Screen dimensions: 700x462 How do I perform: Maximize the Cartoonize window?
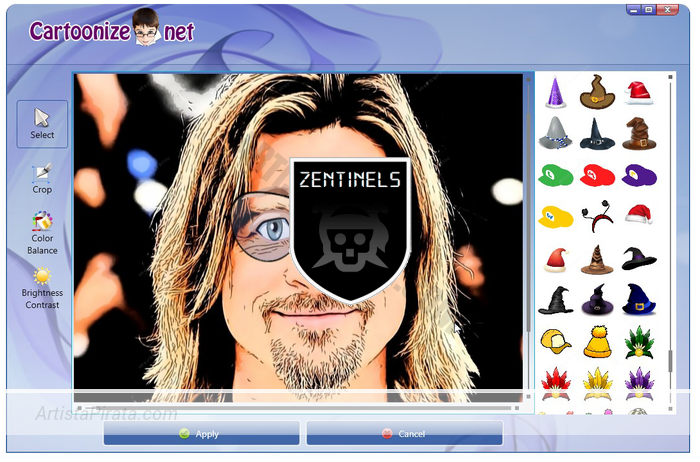pyautogui.click(x=649, y=9)
